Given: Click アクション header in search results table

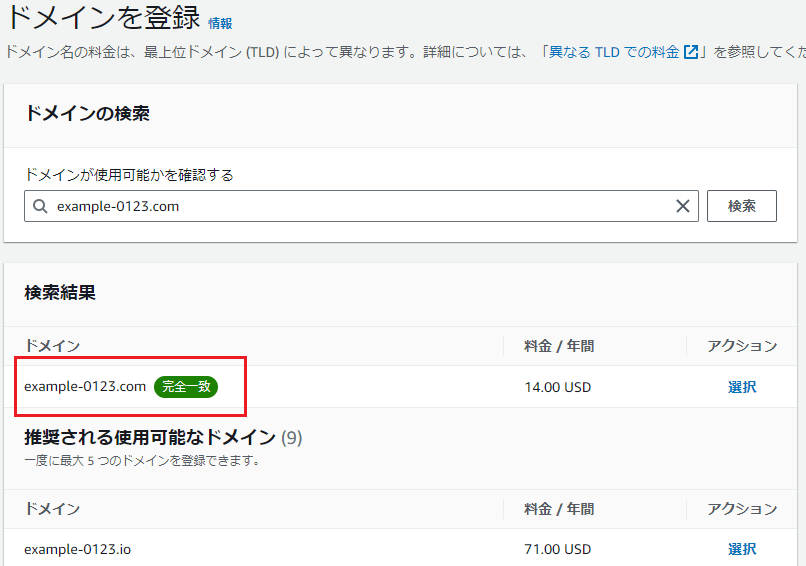Looking at the screenshot, I should coord(742,346).
